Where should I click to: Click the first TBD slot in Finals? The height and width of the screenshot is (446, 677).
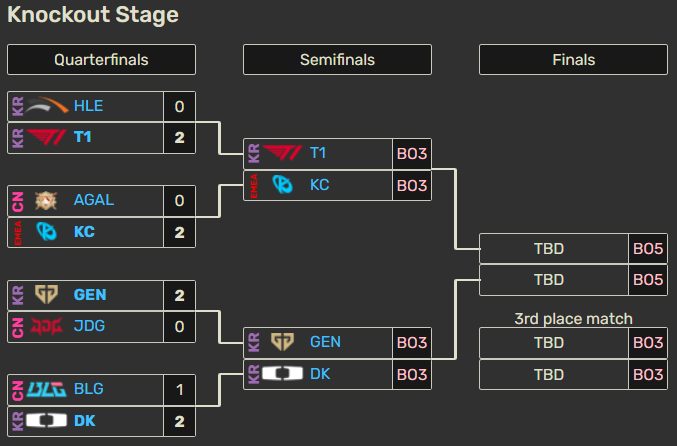pos(549,249)
